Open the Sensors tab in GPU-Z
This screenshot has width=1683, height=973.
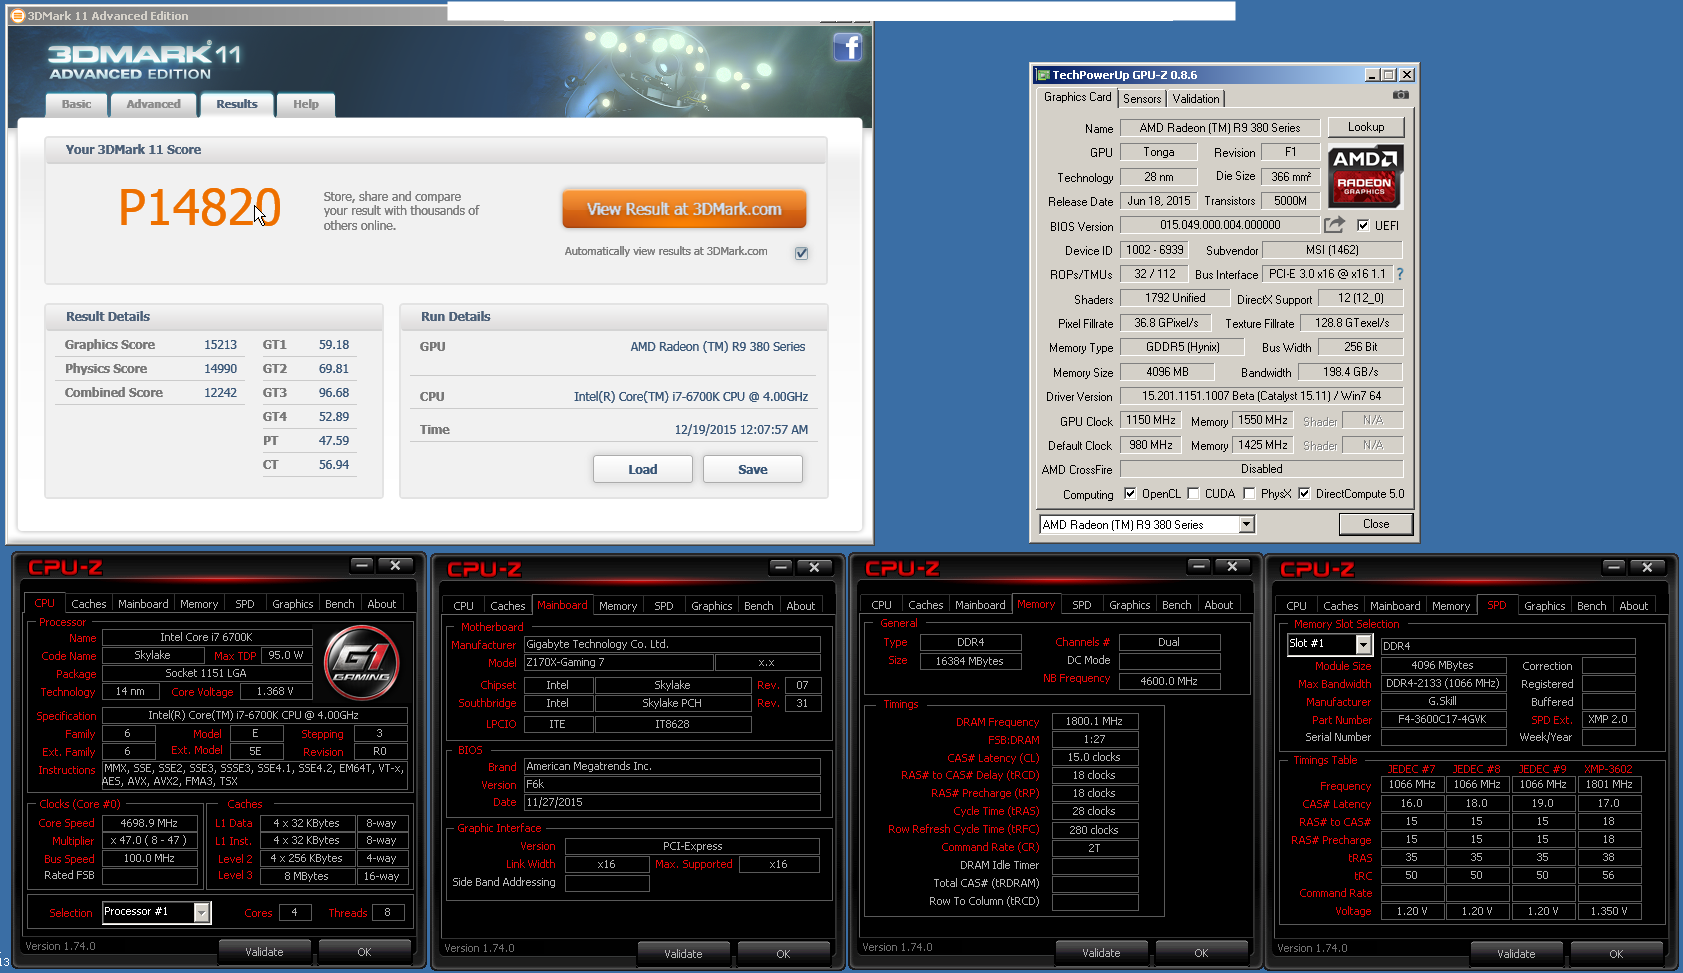[1142, 98]
